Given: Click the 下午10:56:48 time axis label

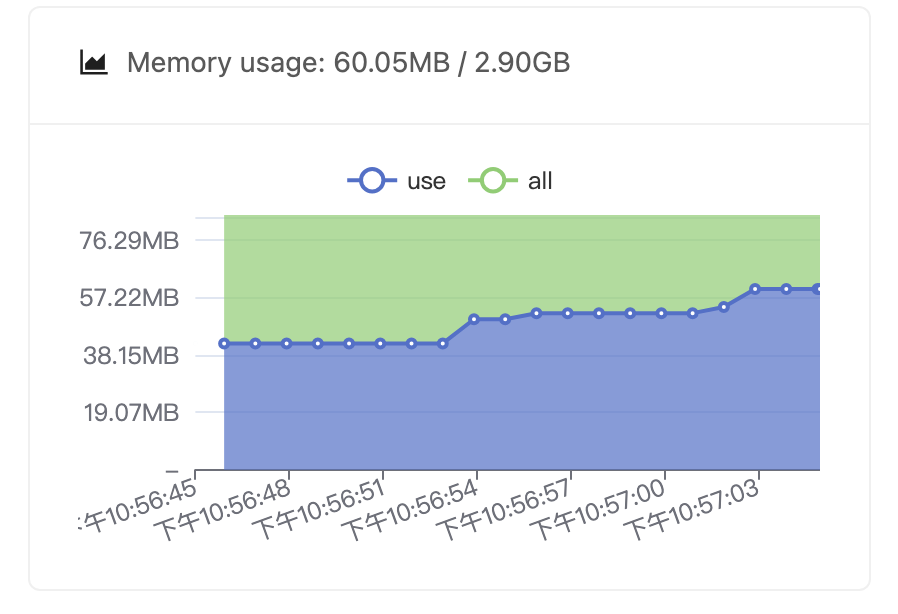Looking at the screenshot, I should point(222,509).
